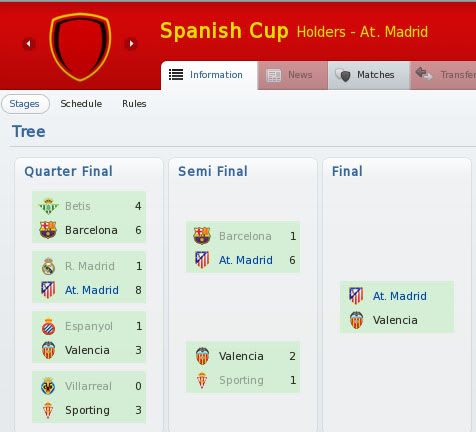Select the Stages sub-tab
The width and height of the screenshot is (476, 432).
pos(25,104)
